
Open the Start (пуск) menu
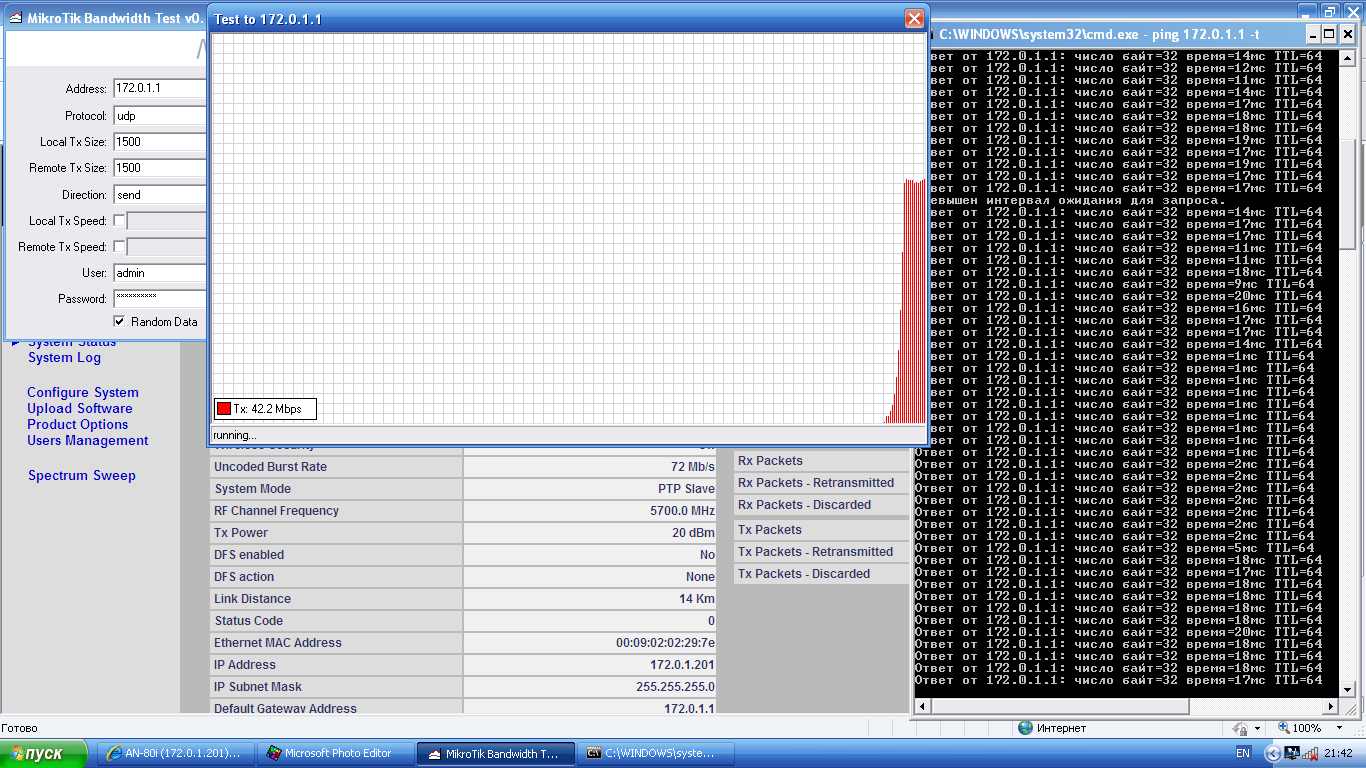point(44,753)
